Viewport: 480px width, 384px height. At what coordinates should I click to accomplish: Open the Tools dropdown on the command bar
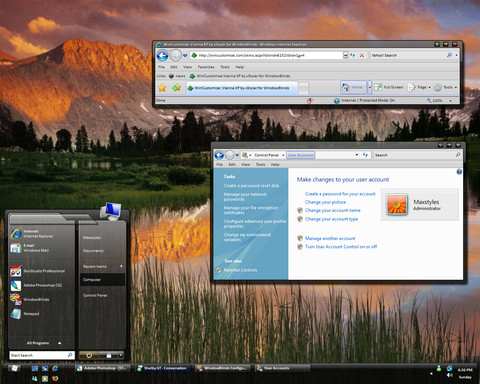tap(445, 87)
